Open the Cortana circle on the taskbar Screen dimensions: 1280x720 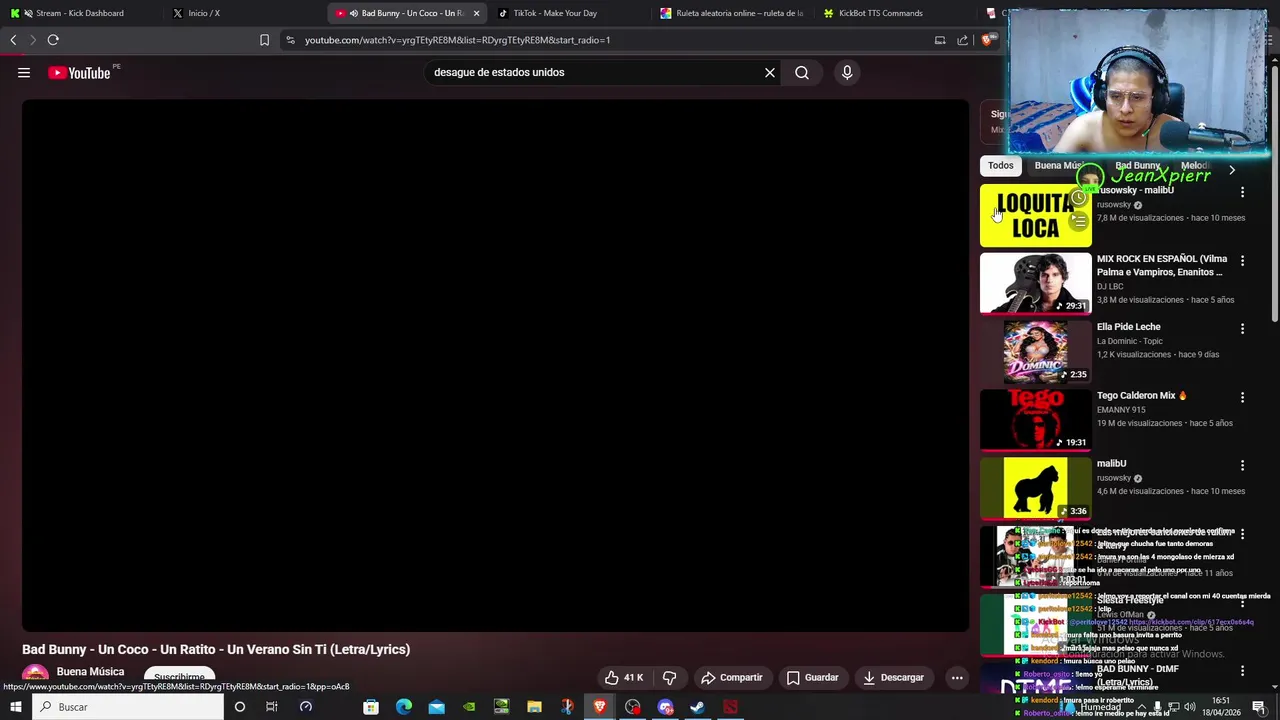239,707
